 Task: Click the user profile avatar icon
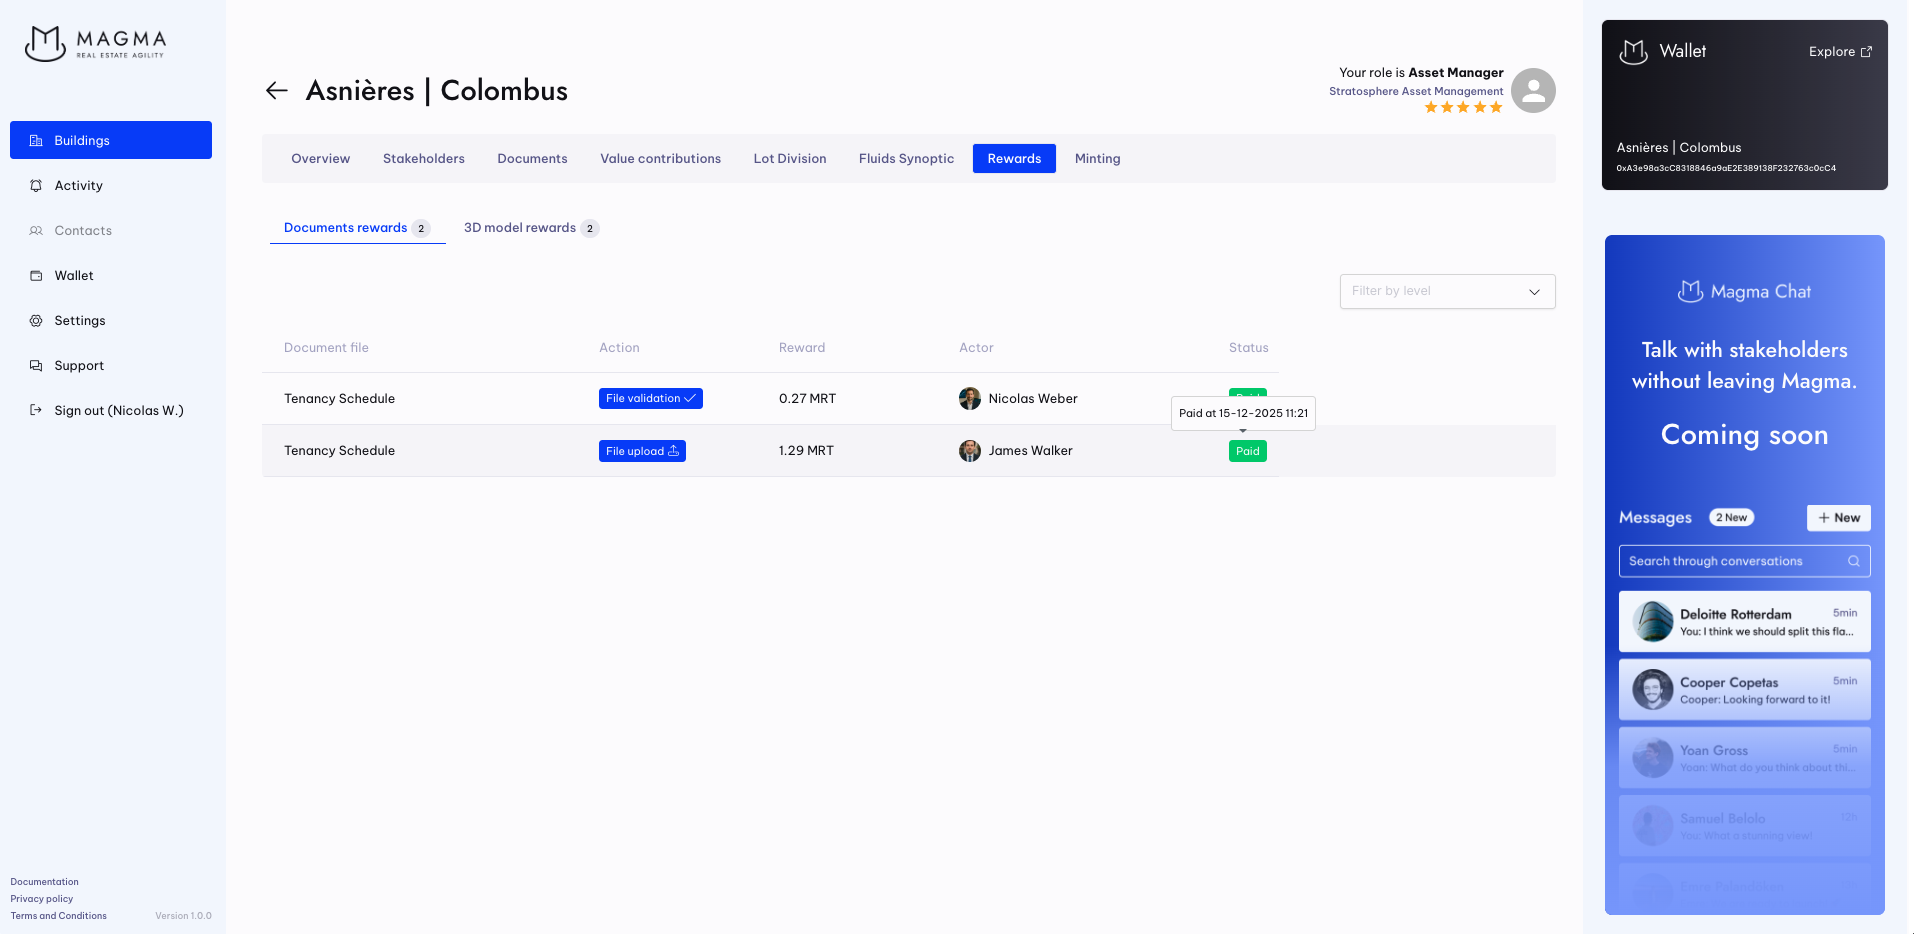click(x=1533, y=91)
